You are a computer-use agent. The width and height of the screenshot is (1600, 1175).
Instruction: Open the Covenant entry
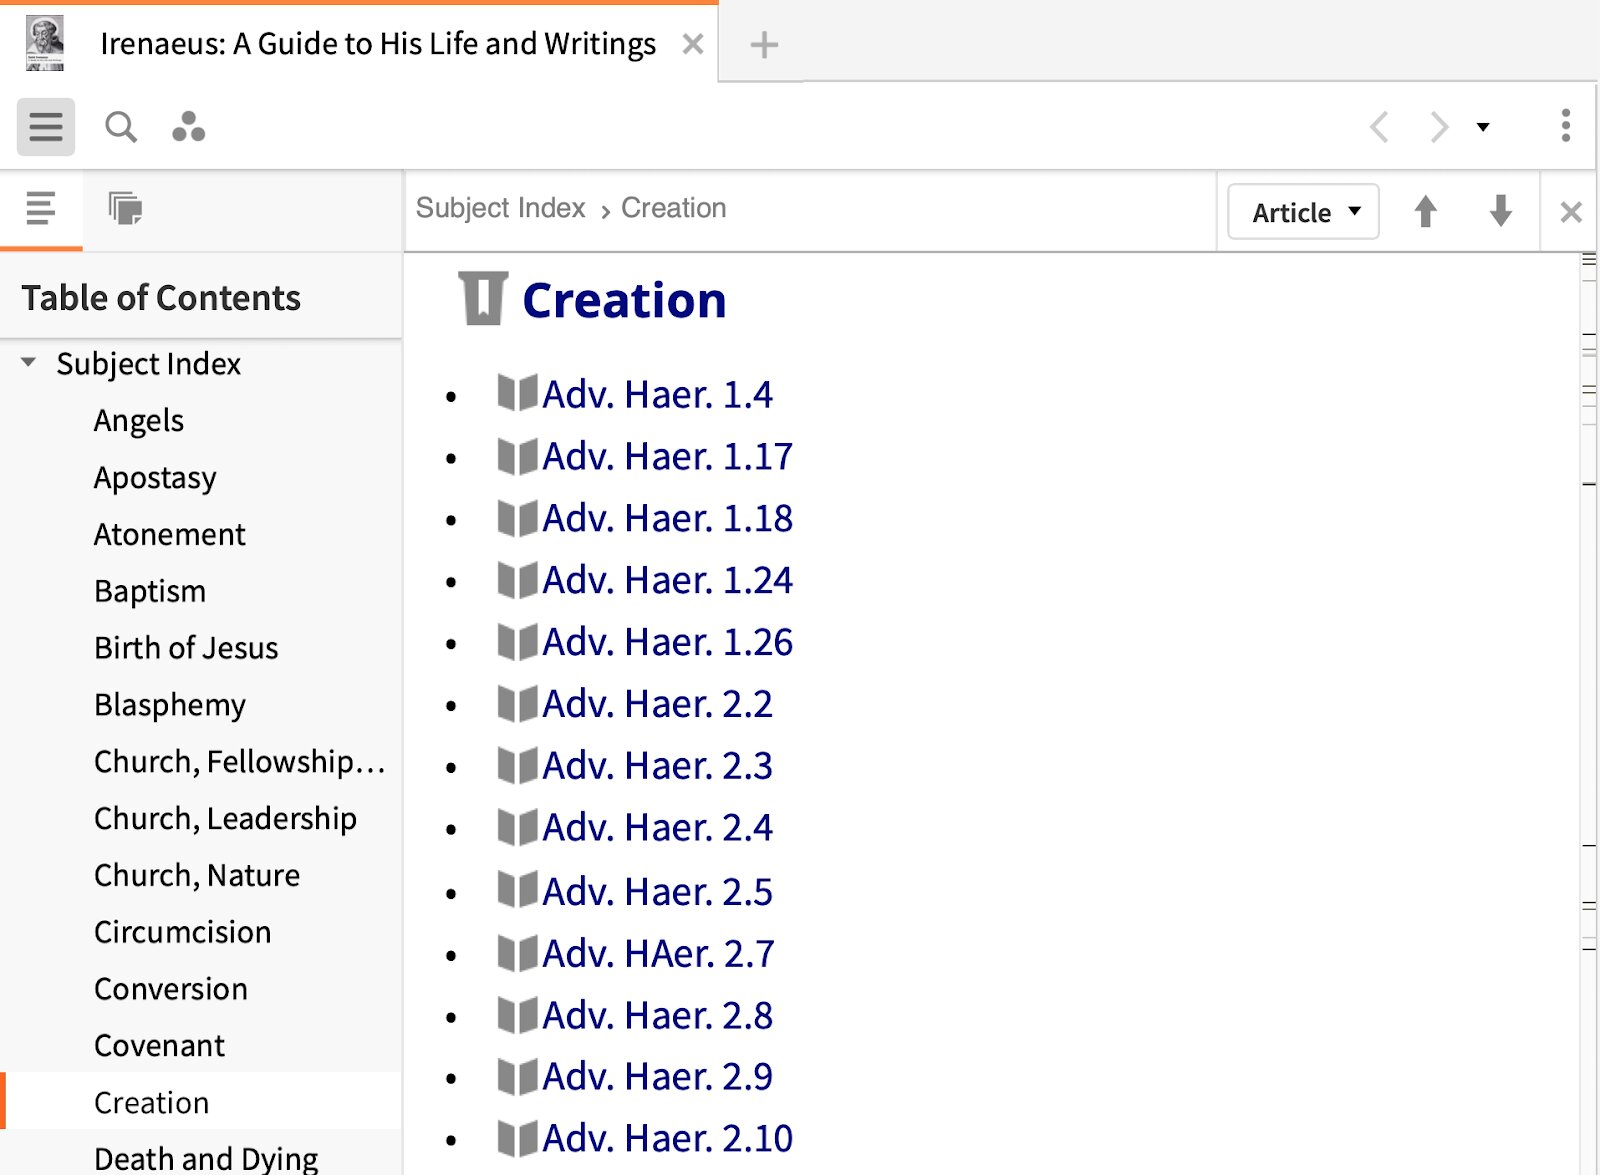(x=159, y=1046)
